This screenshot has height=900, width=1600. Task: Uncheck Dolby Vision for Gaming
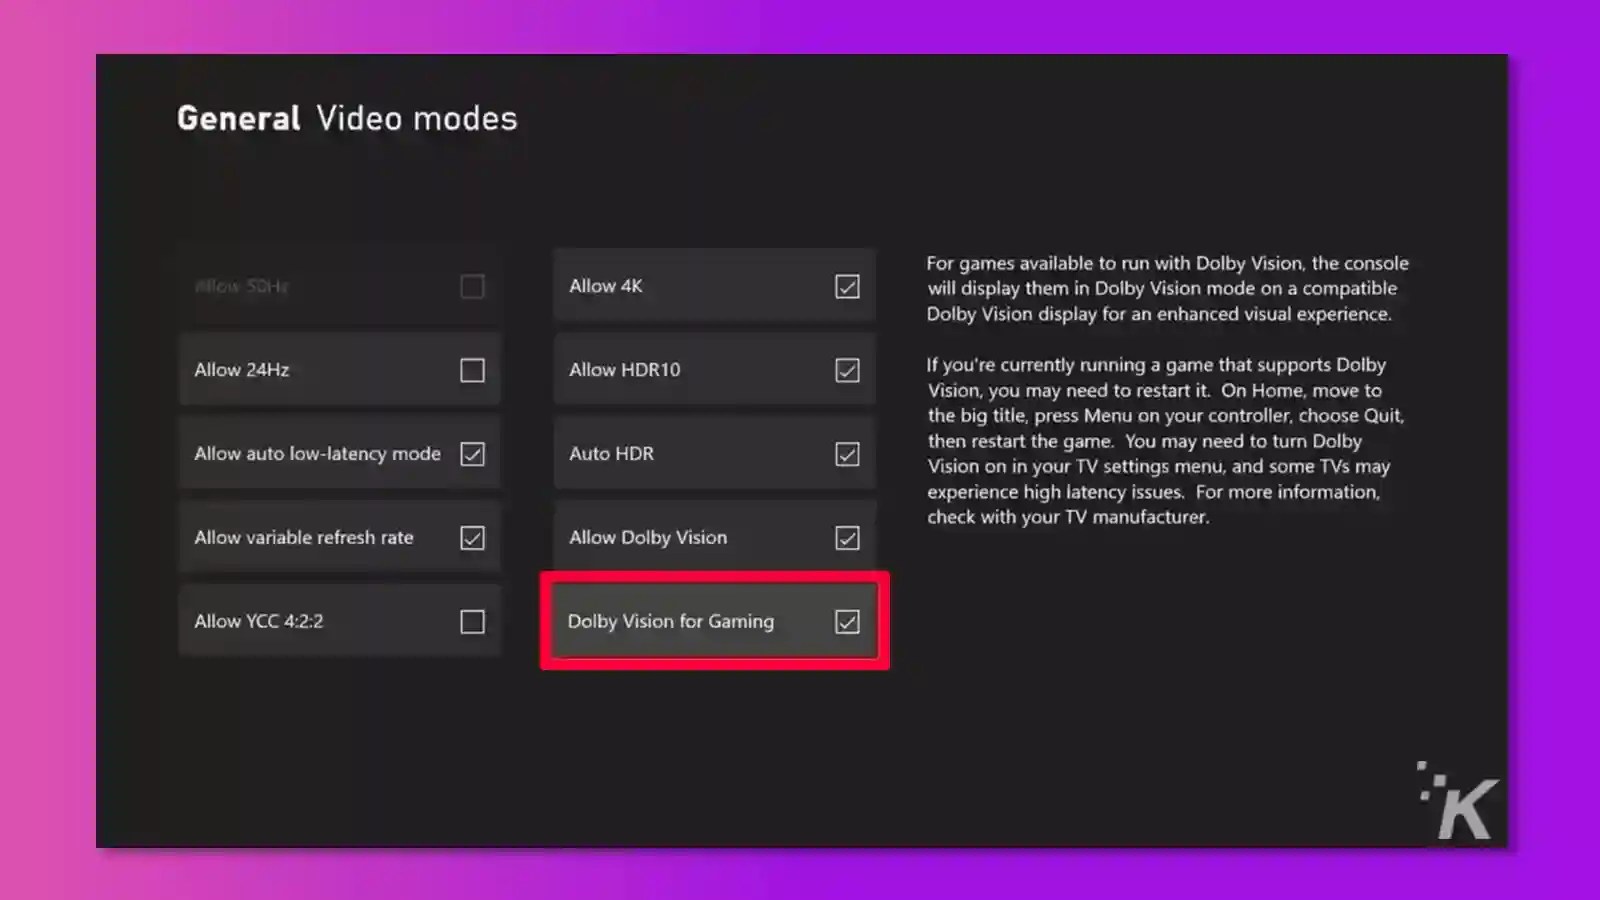coord(846,621)
